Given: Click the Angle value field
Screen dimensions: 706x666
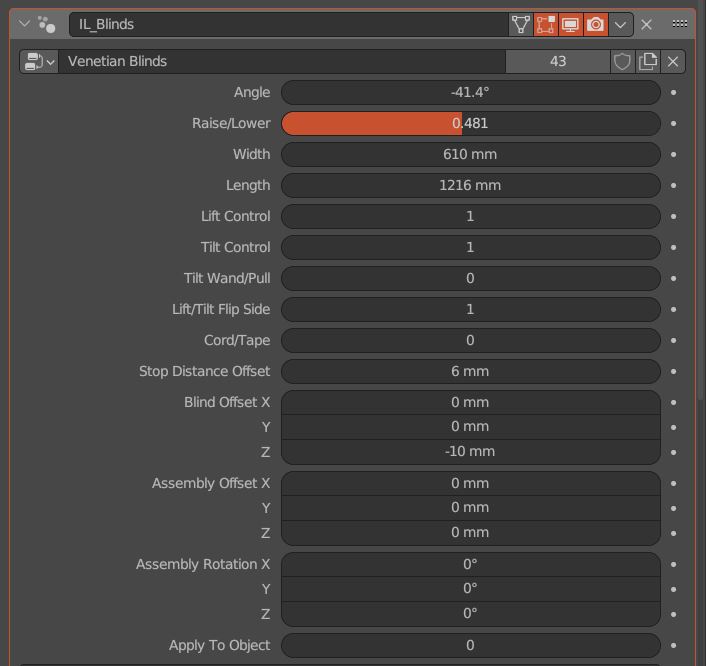Looking at the screenshot, I should (x=471, y=92).
